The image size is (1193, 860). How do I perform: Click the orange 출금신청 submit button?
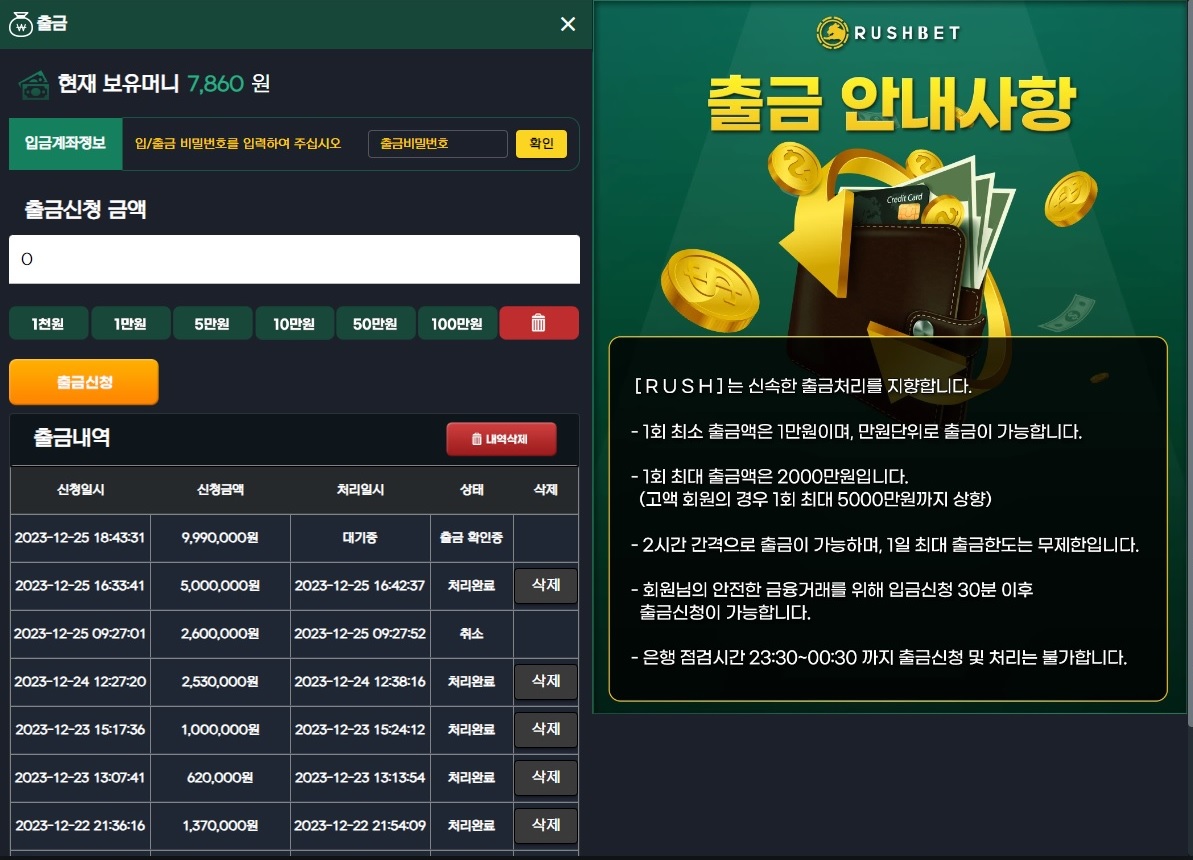tap(84, 382)
